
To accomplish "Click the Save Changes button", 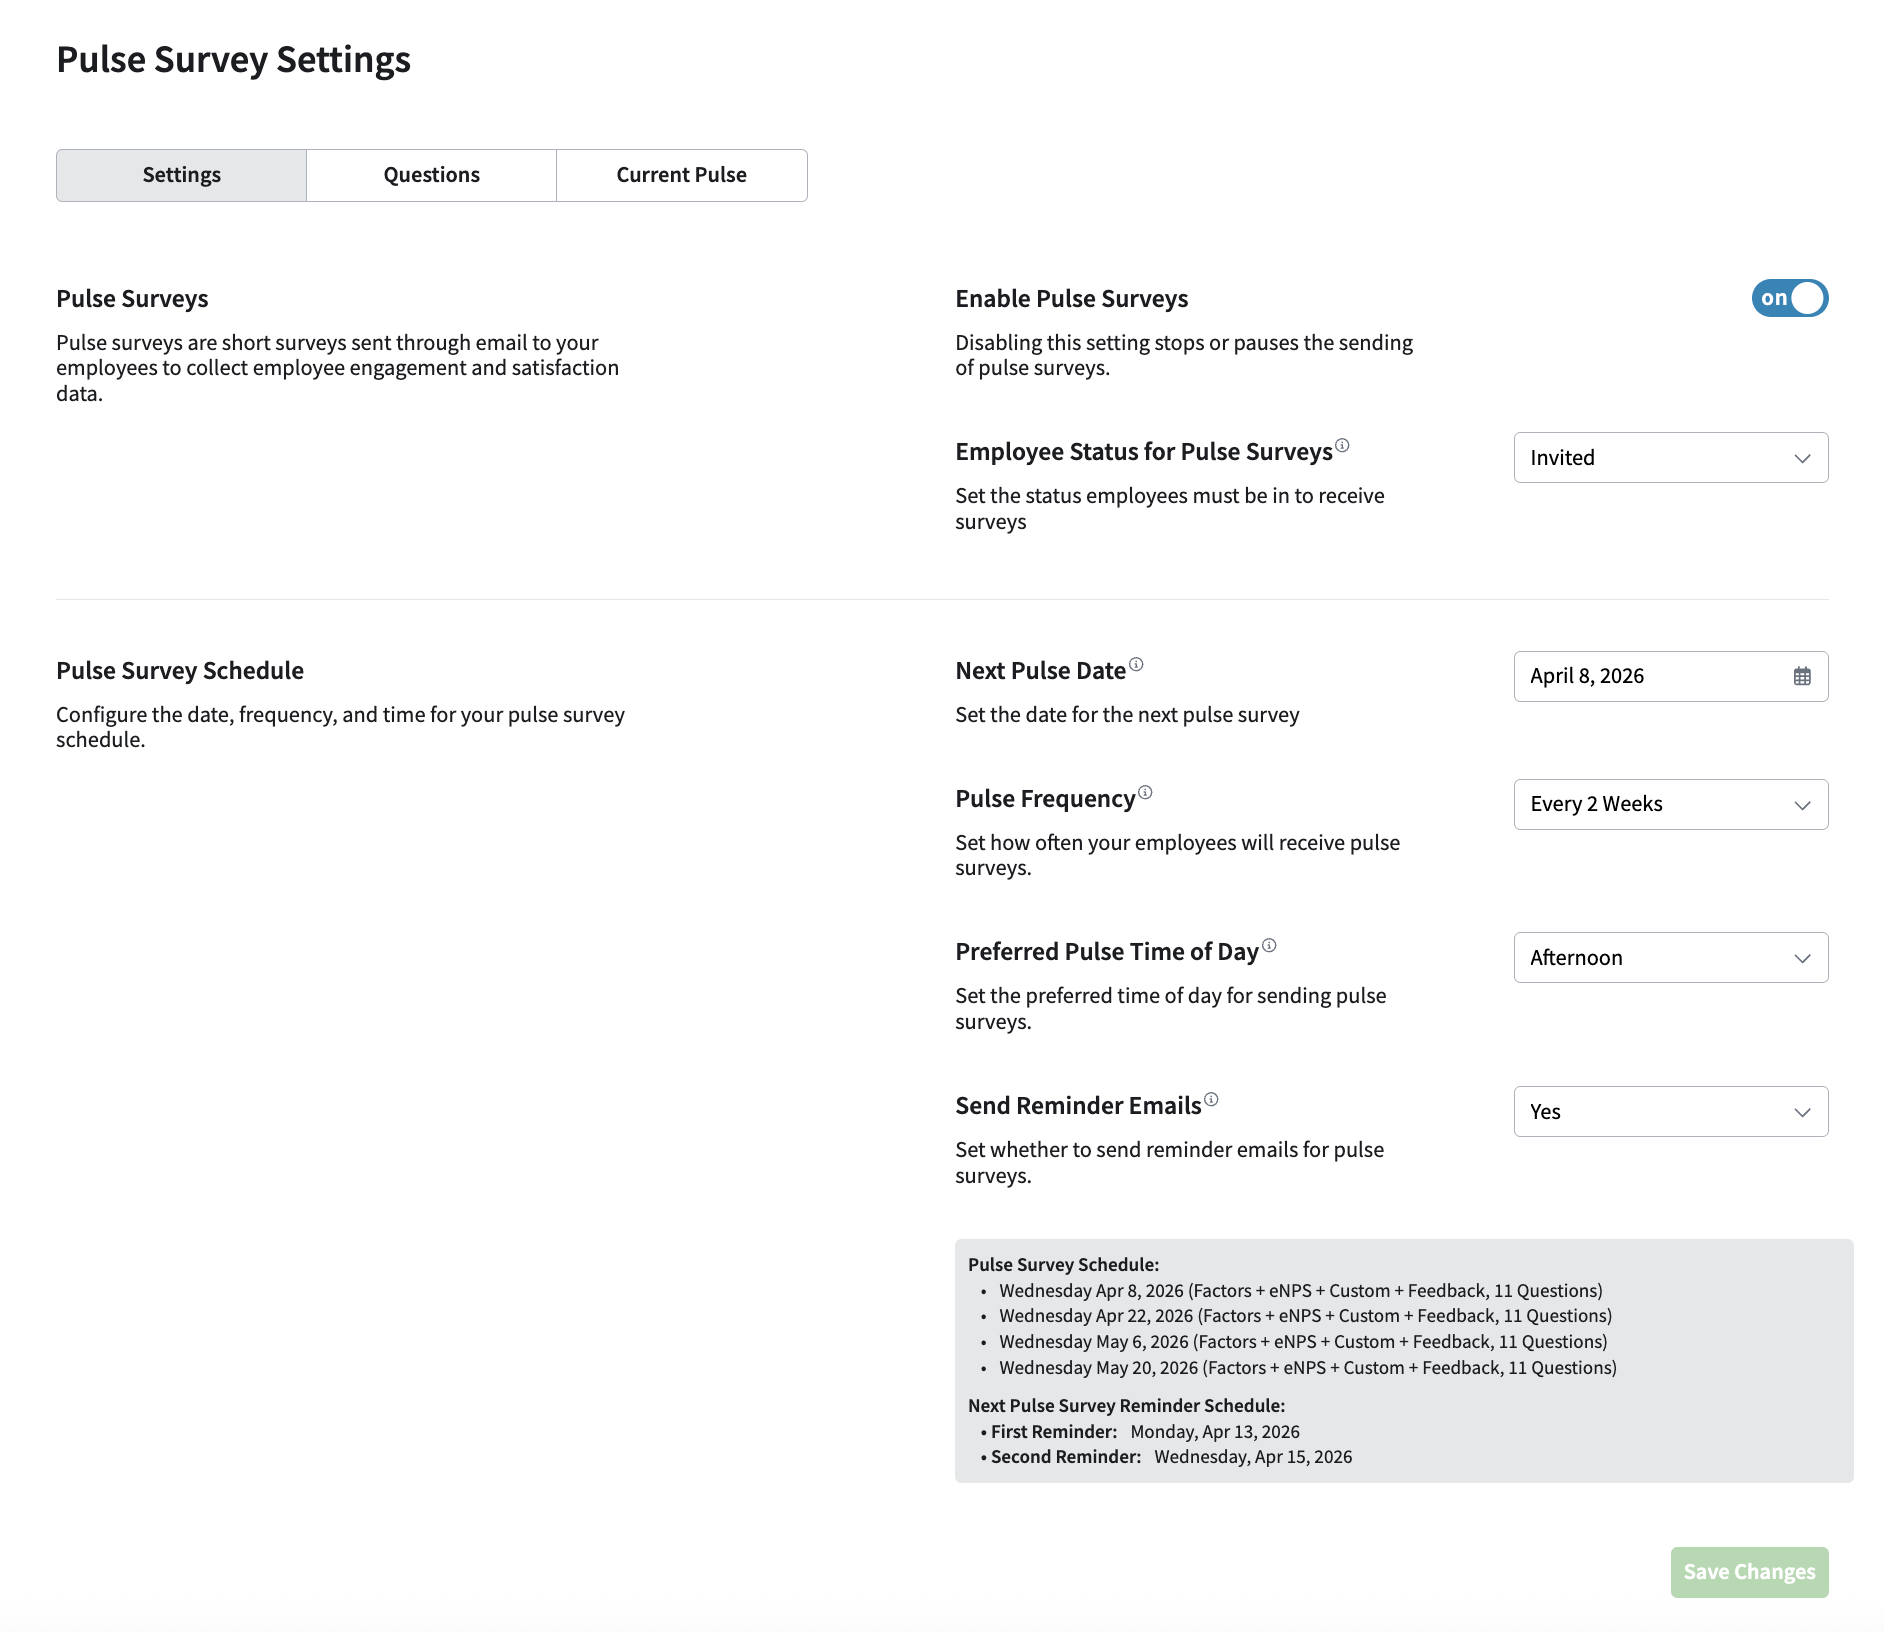I will point(1749,1572).
